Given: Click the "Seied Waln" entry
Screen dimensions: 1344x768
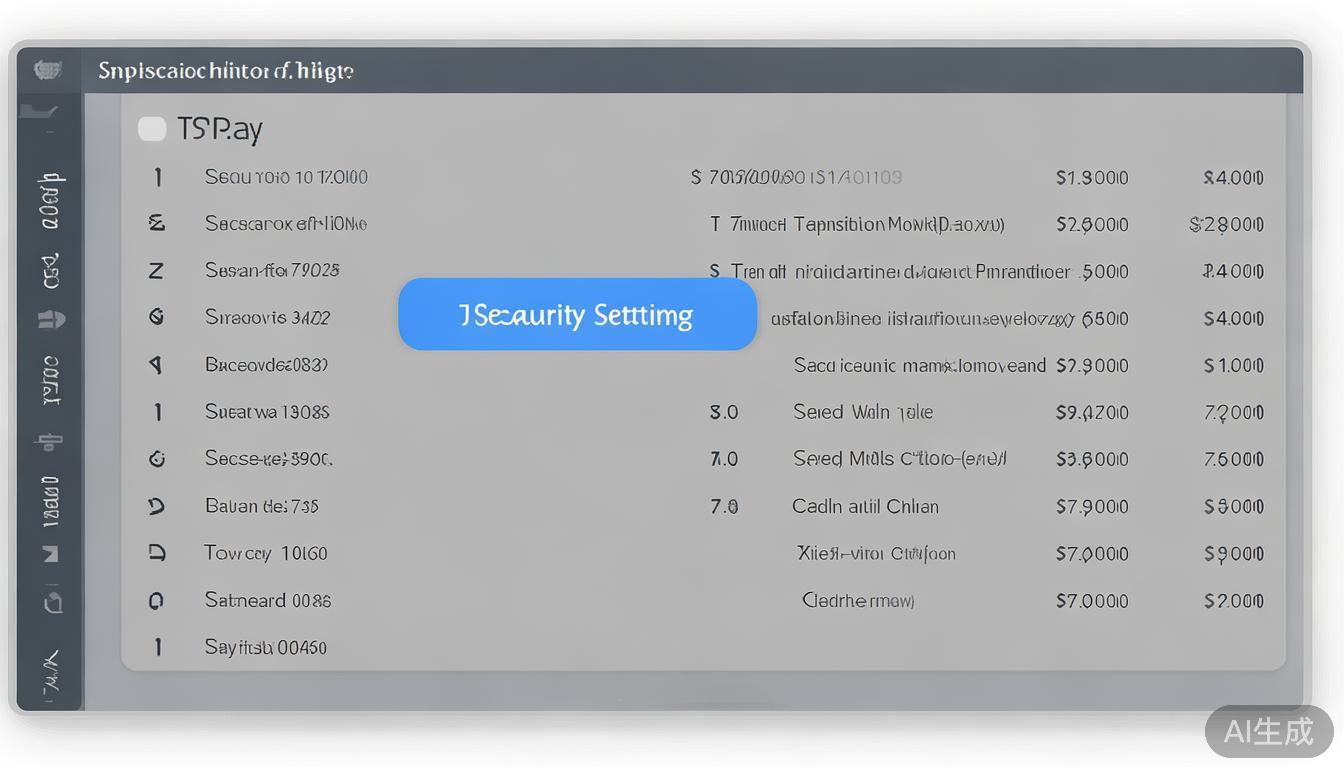Looking at the screenshot, I should tap(862, 412).
